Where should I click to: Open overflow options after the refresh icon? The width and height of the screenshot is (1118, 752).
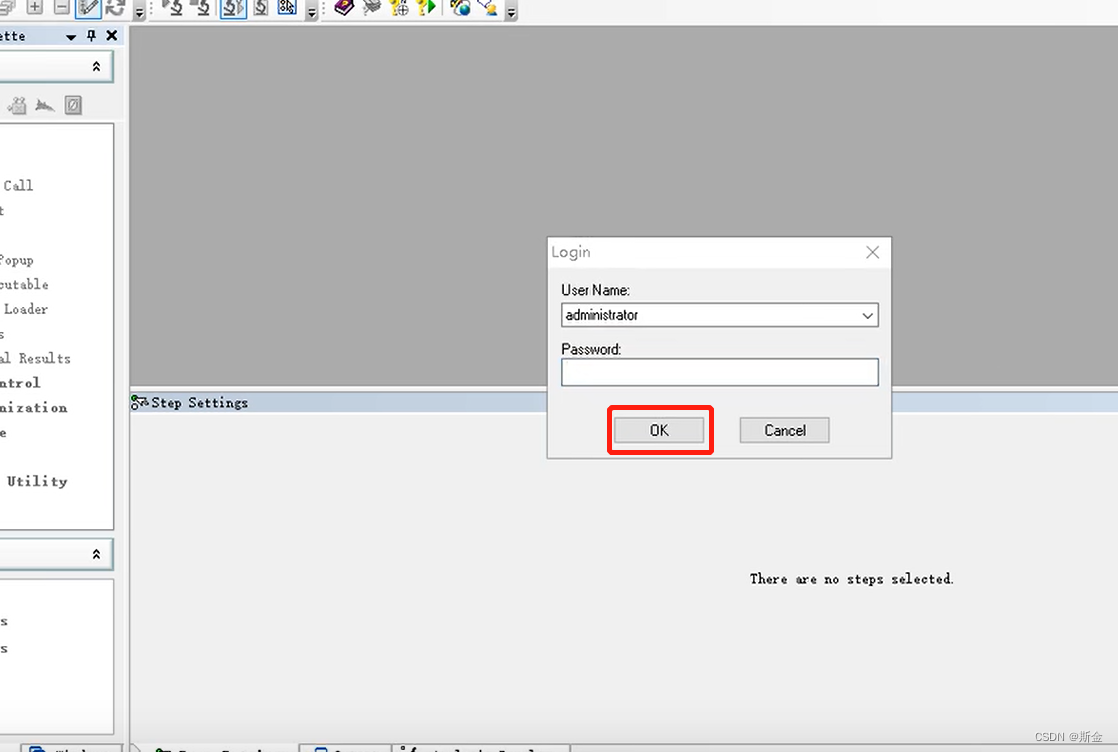coord(140,11)
